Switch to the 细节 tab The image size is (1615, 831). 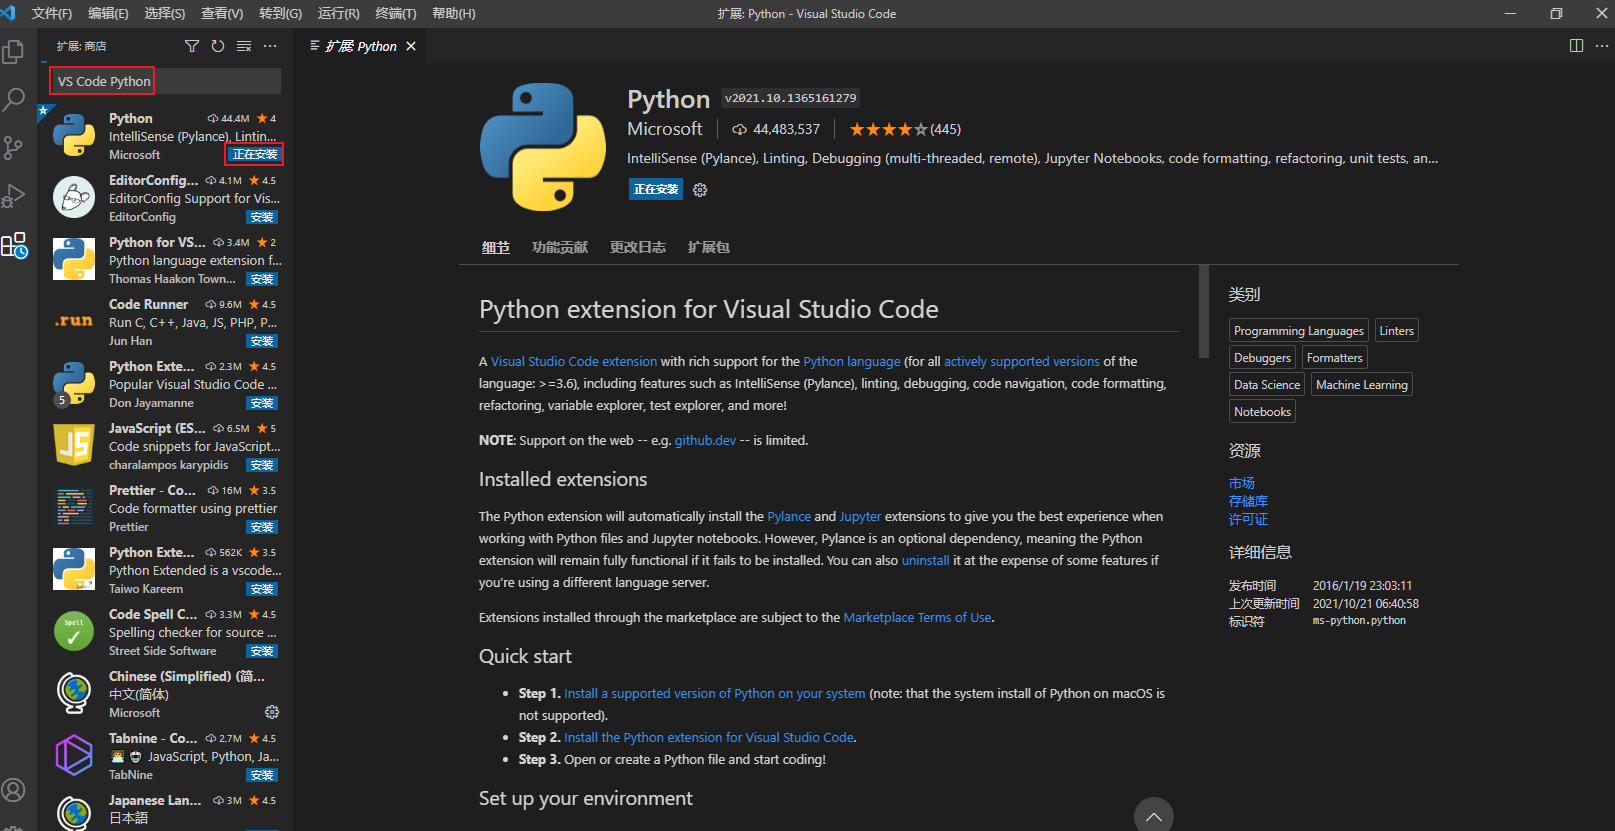[x=496, y=247]
